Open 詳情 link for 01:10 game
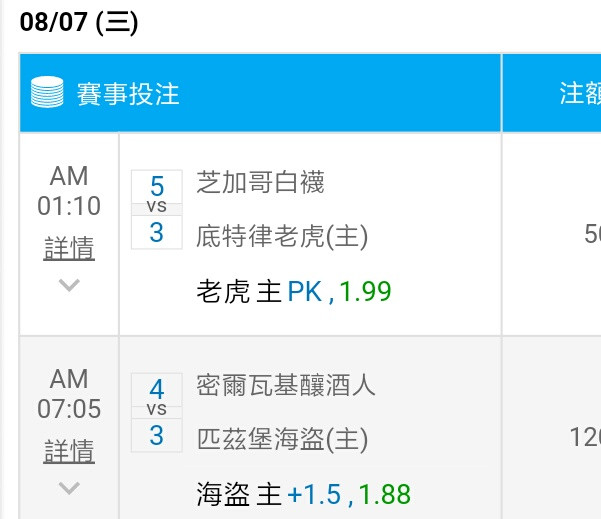Image resolution: width=601 pixels, height=519 pixels. (69, 248)
